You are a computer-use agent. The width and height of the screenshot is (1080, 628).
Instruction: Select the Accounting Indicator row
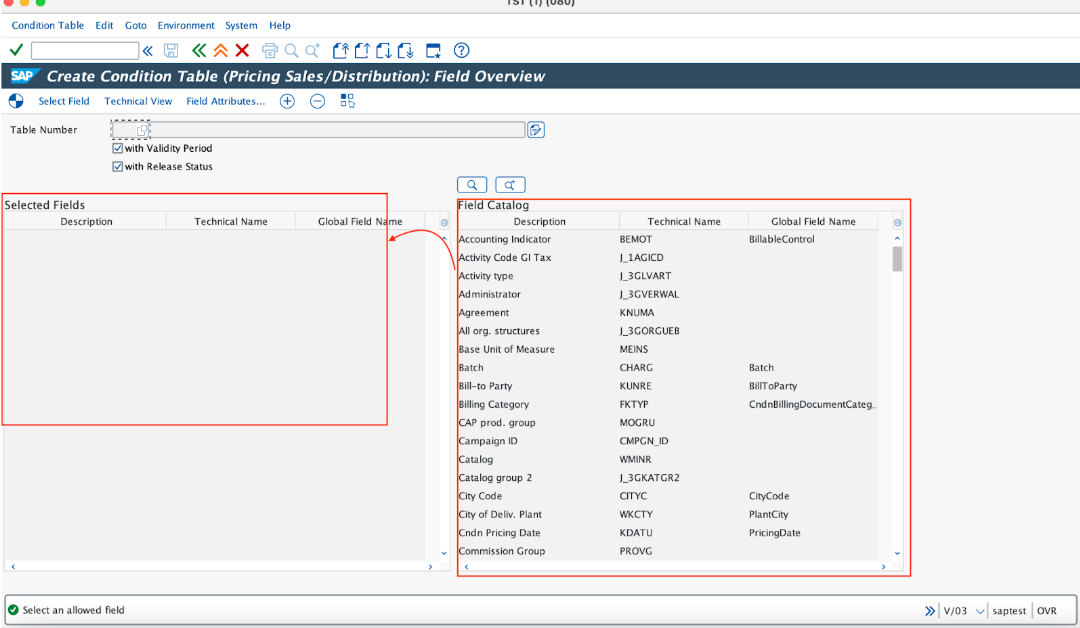point(668,239)
